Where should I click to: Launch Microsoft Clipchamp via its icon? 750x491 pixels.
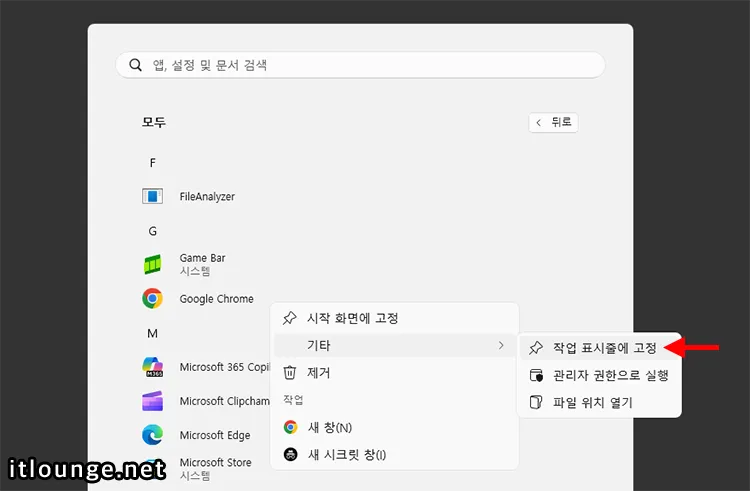click(153, 401)
